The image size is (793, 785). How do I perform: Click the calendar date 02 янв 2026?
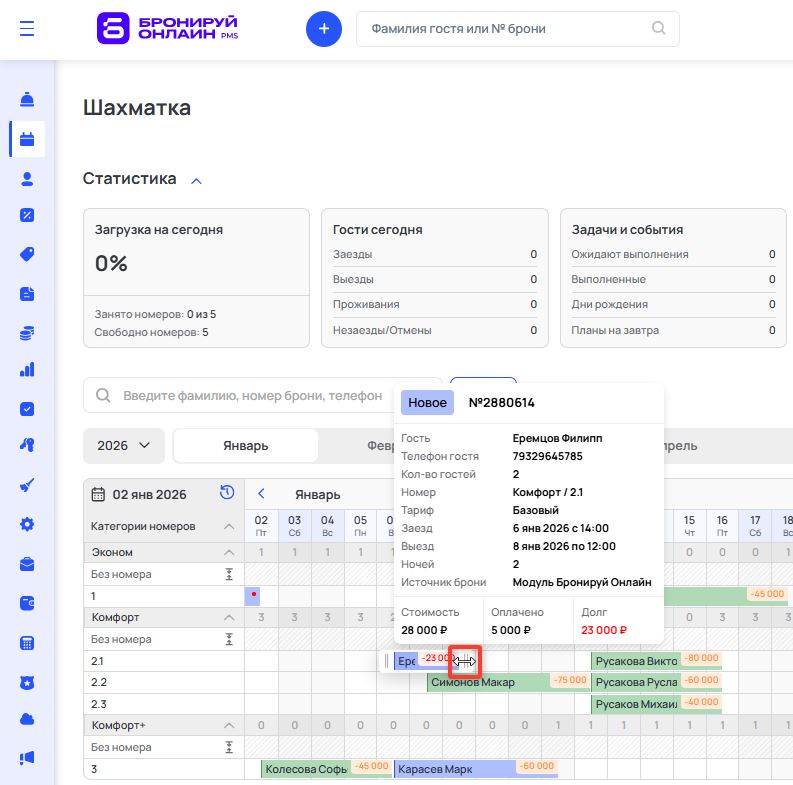tap(148, 494)
